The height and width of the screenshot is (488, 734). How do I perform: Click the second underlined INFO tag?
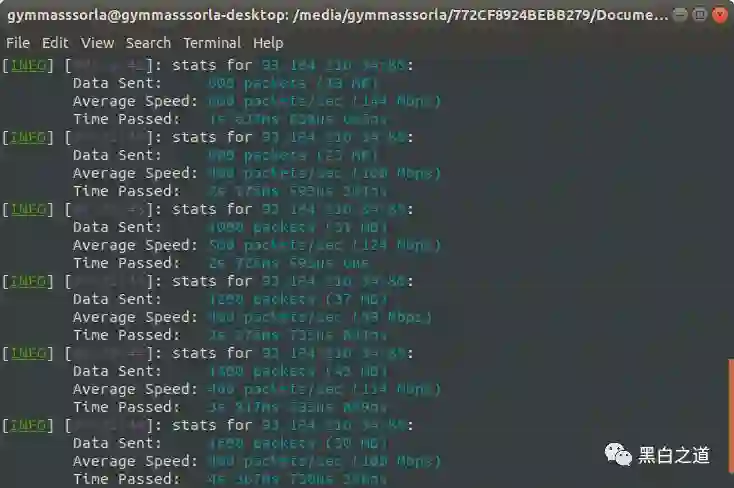pos(29,137)
